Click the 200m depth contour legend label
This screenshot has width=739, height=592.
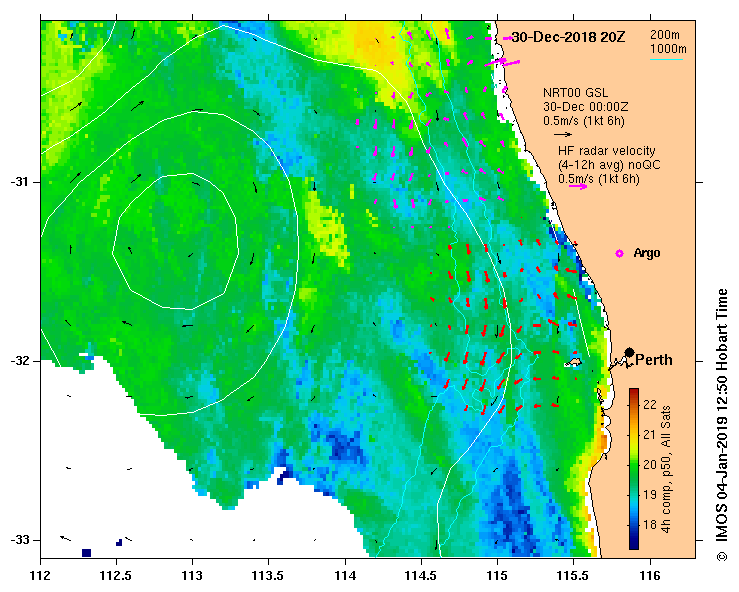click(665, 35)
